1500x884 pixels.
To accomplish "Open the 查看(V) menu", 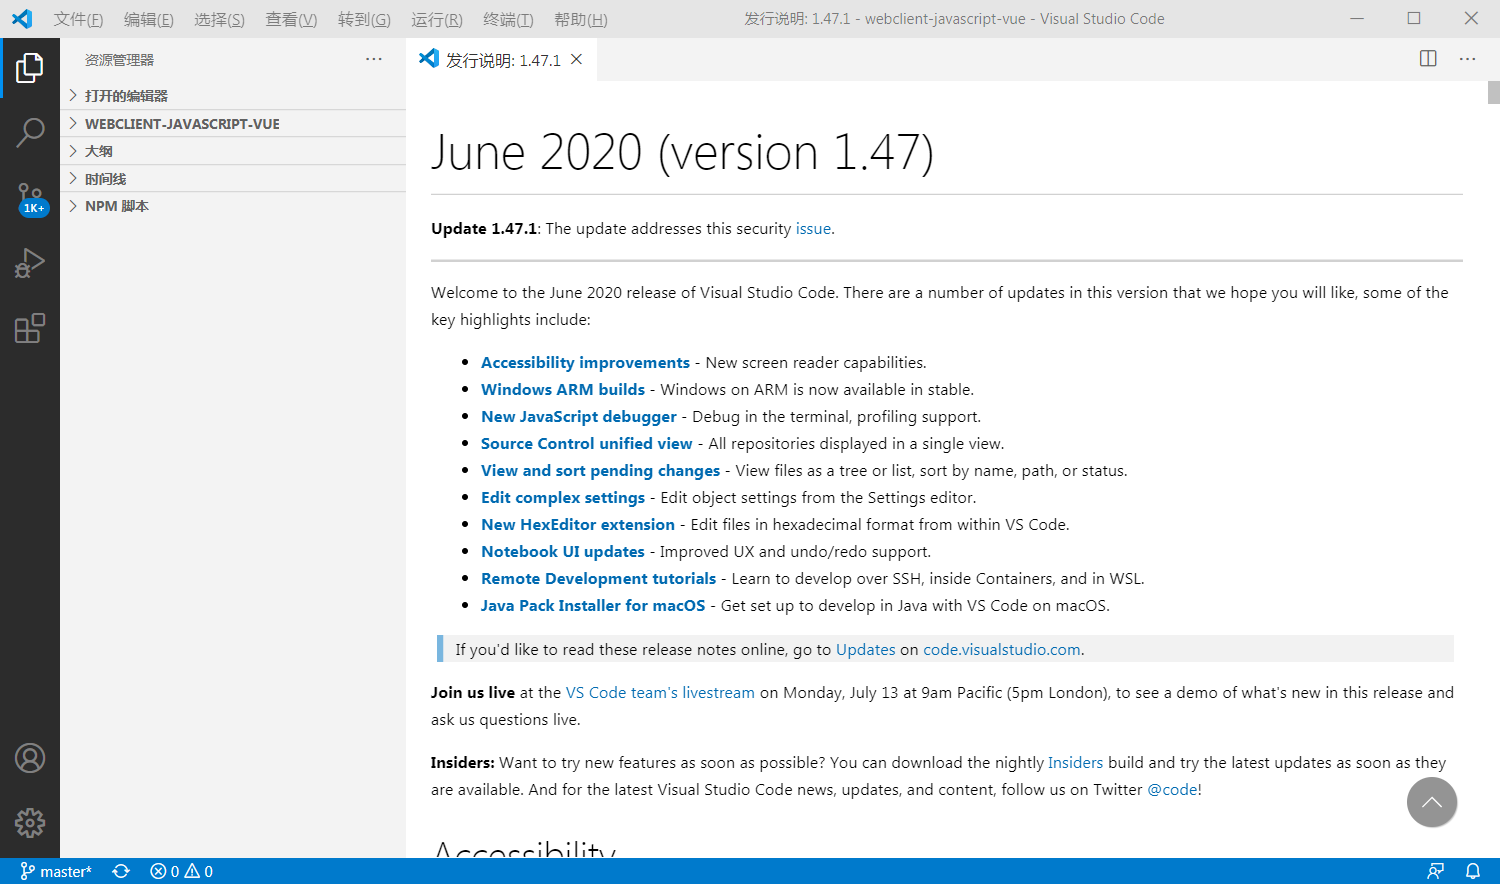I will [x=291, y=19].
